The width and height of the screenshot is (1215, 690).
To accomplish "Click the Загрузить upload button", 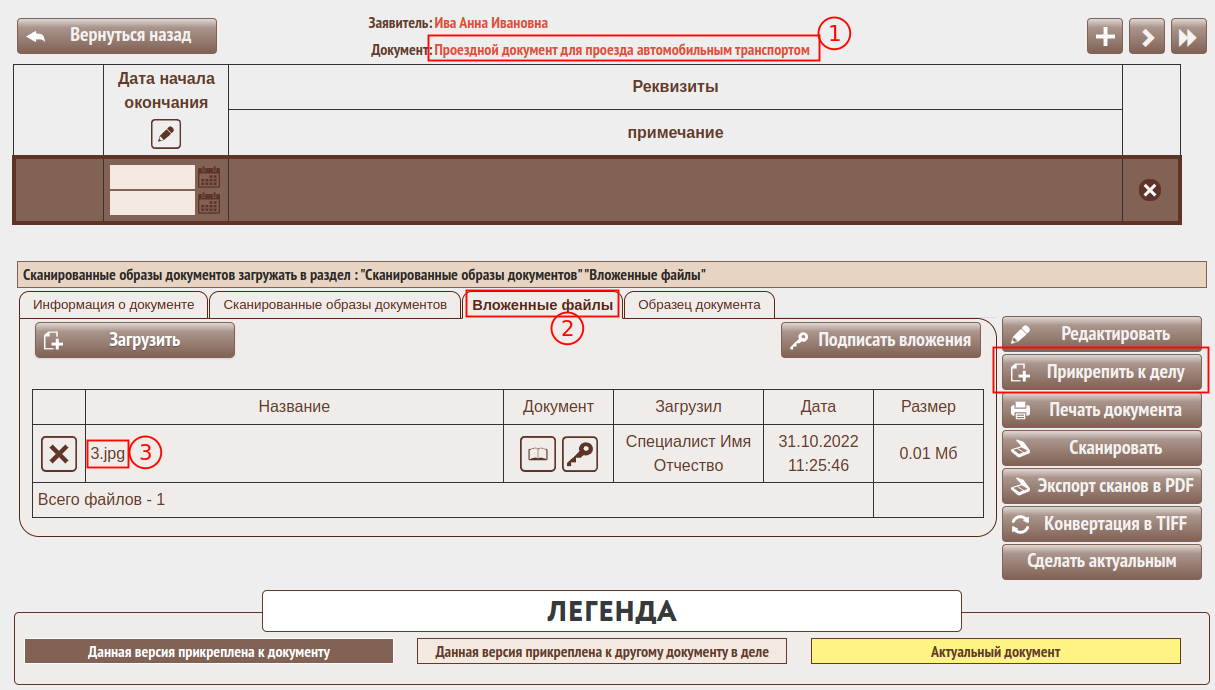I will [x=135, y=340].
